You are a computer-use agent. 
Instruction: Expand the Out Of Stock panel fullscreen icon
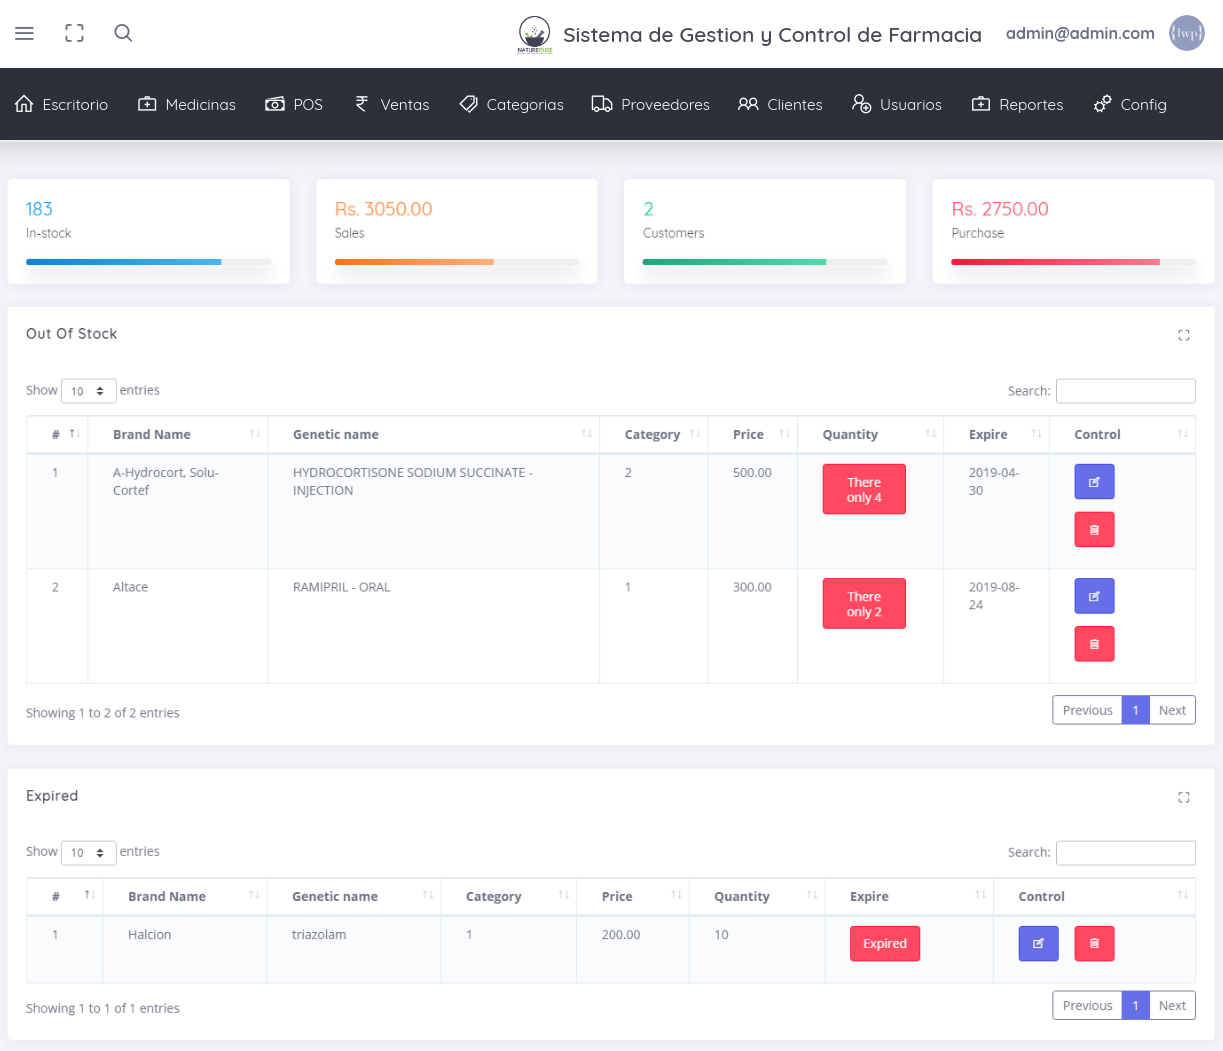(x=1184, y=335)
